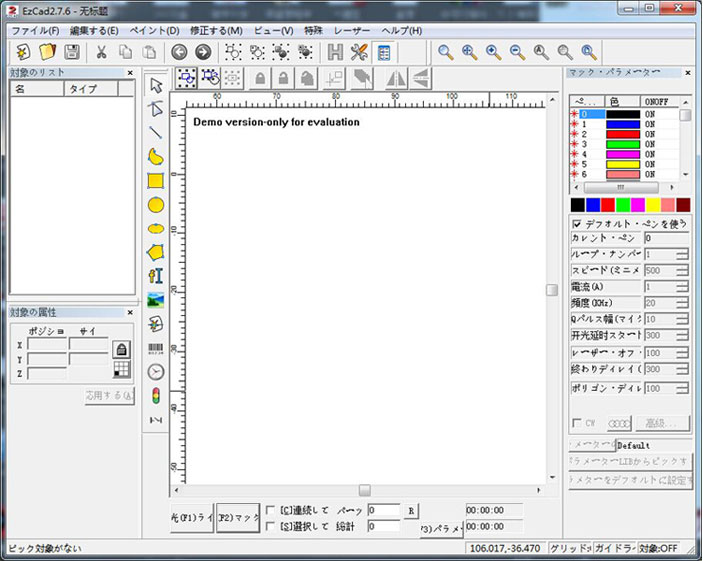Click the object status indicator in status bar

(x=658, y=548)
